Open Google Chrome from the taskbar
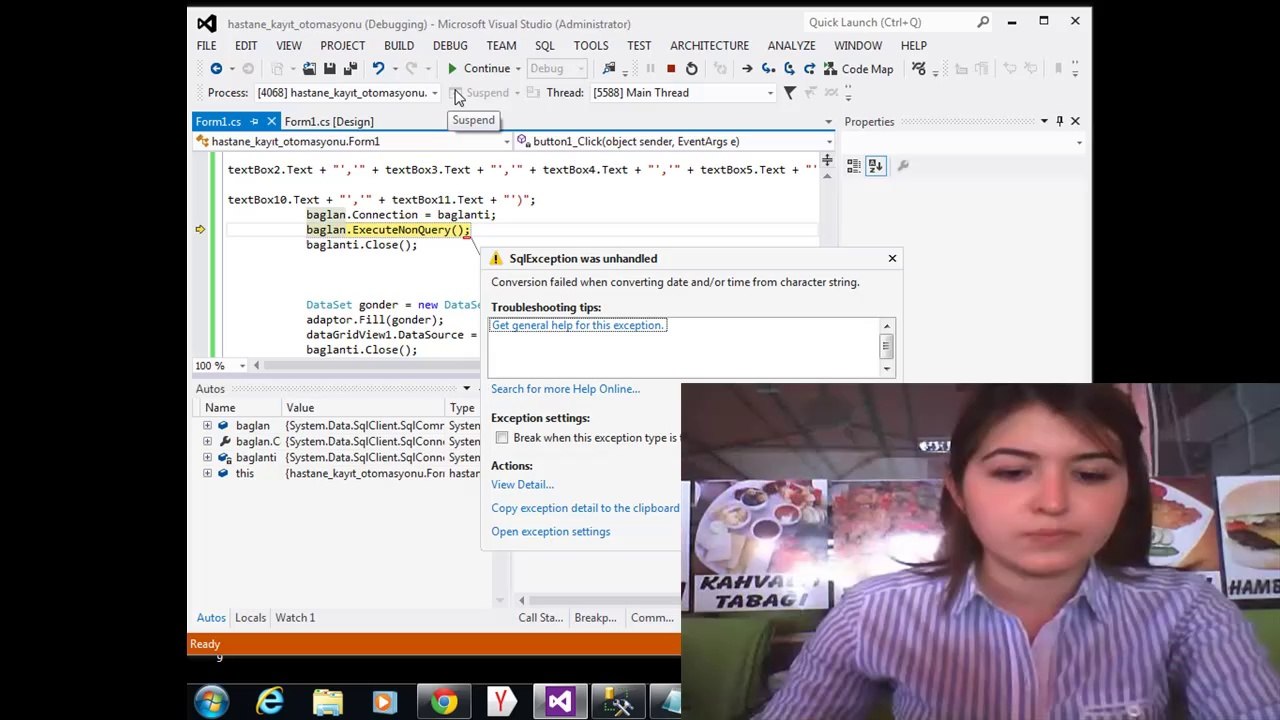Viewport: 1280px width, 720px height. click(x=443, y=702)
